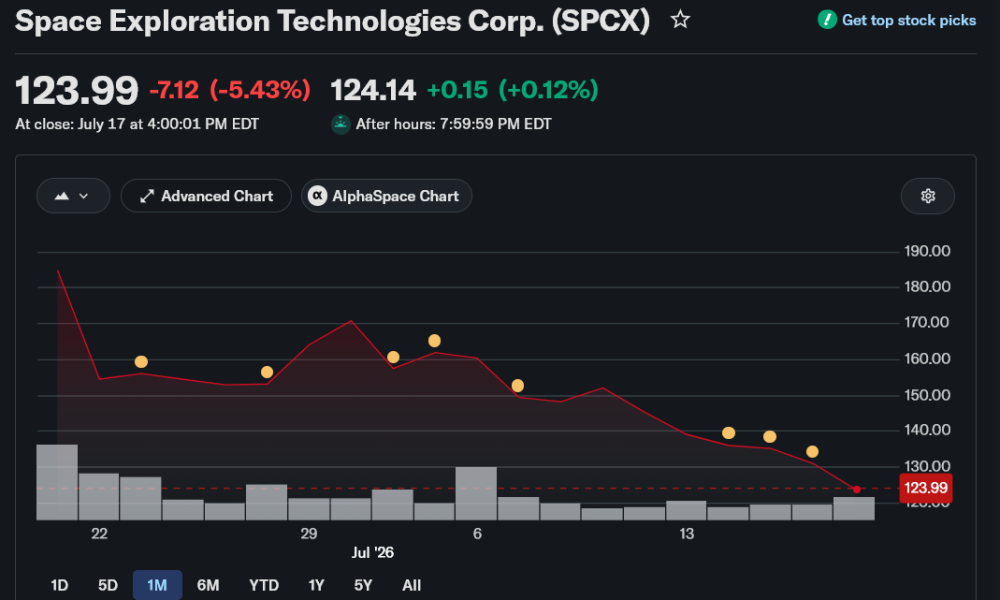
Task: Click the -7.12 (-5.43%) change value
Action: click(x=230, y=90)
